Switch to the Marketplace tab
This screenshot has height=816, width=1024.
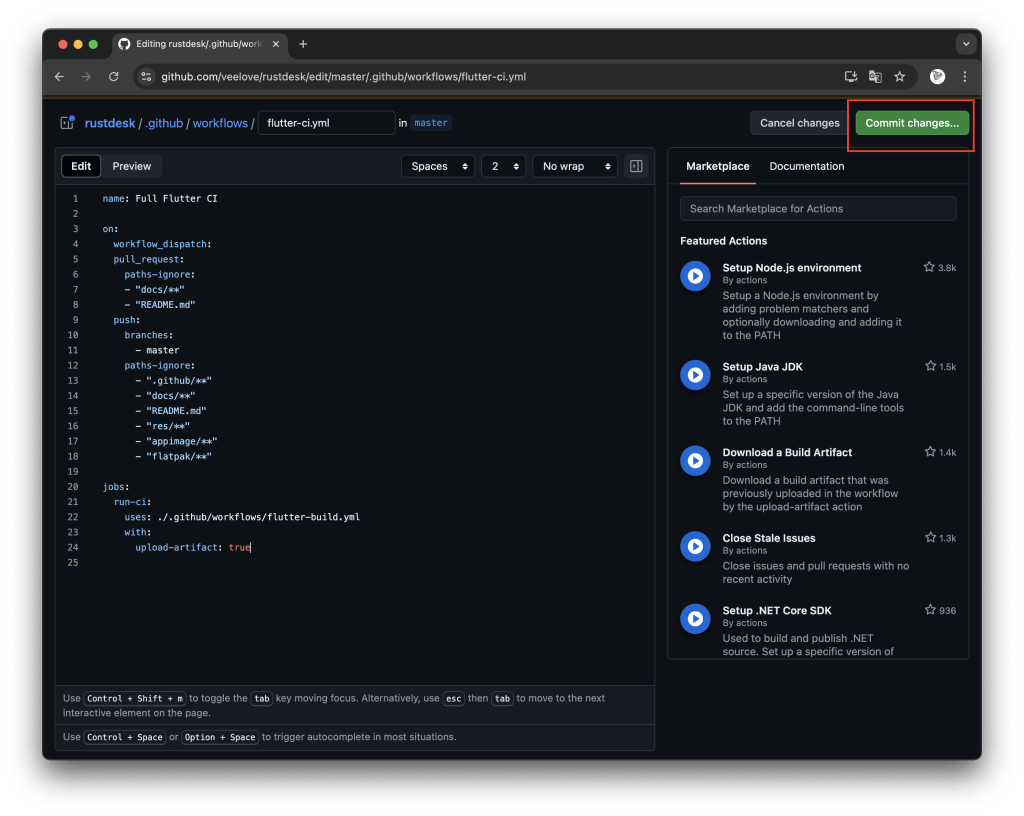[718, 166]
